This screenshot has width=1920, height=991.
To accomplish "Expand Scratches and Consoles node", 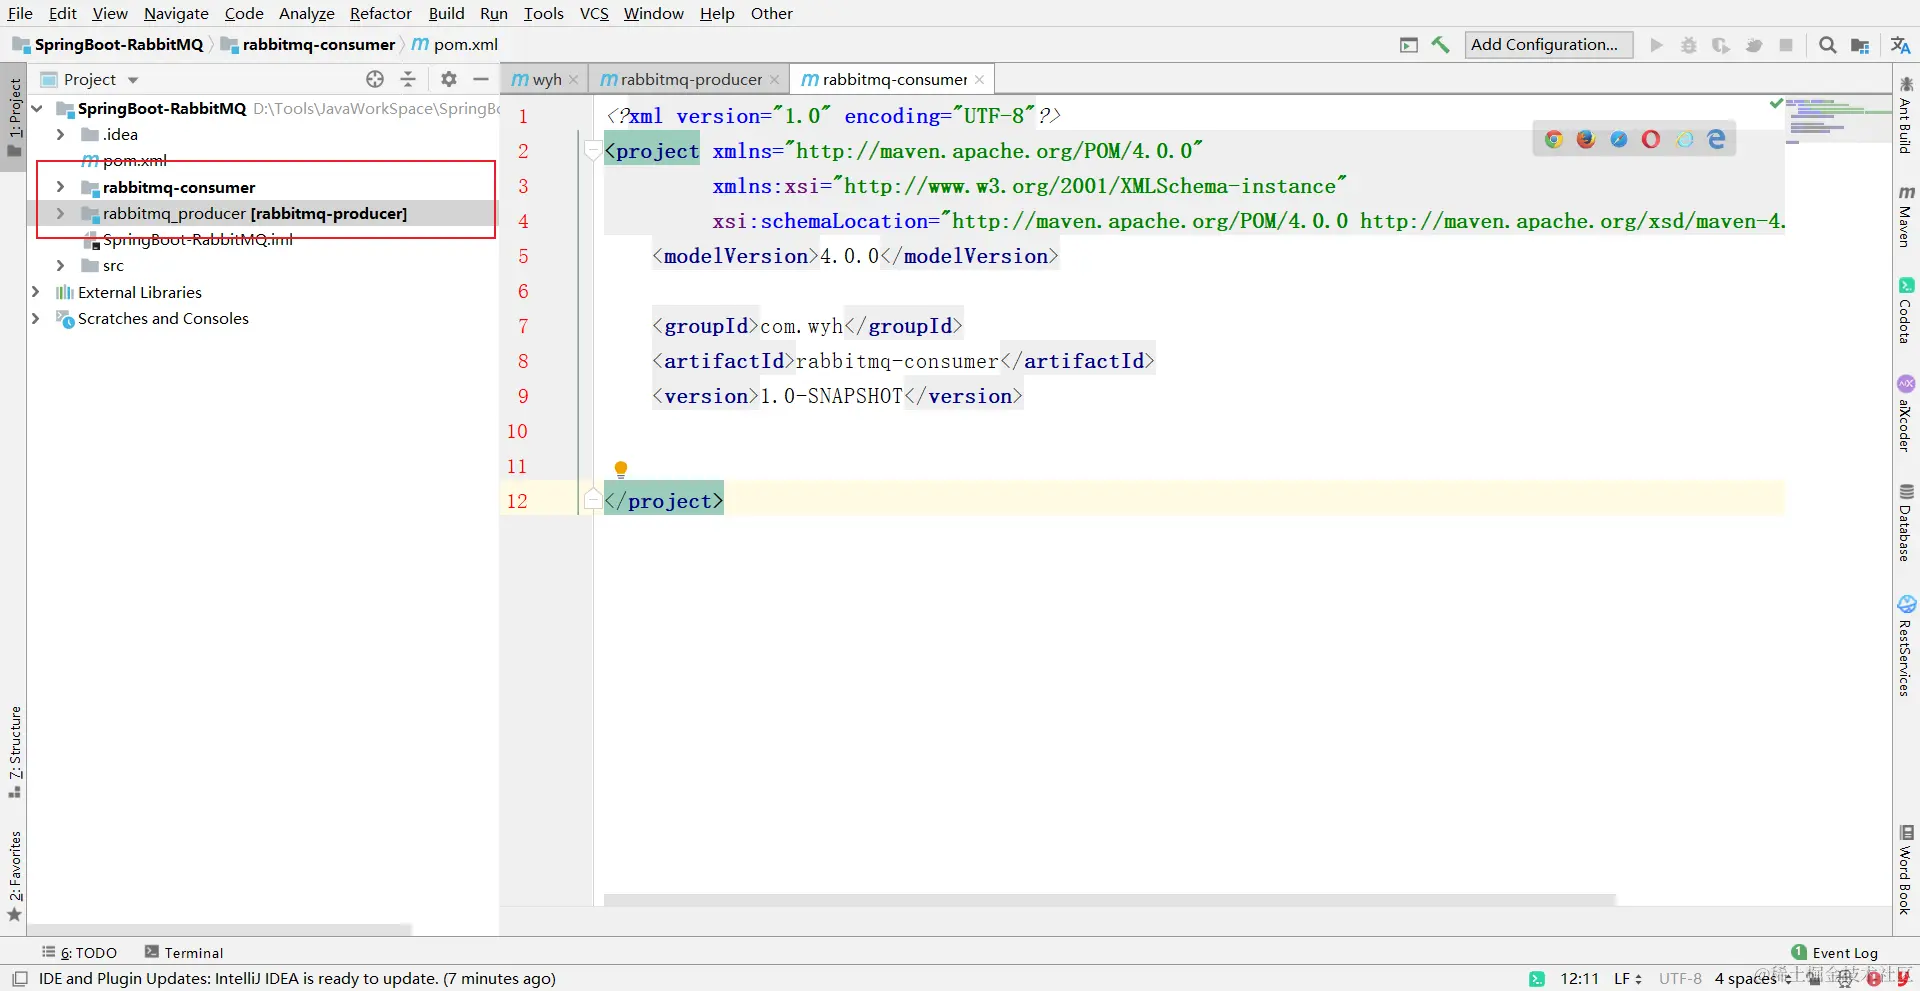I will pyautogui.click(x=36, y=318).
